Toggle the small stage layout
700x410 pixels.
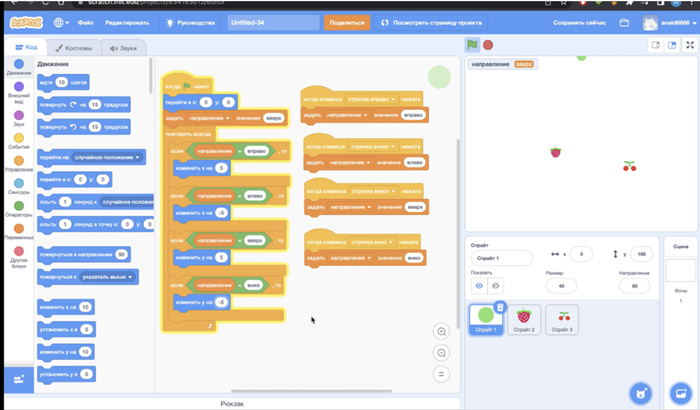point(656,45)
